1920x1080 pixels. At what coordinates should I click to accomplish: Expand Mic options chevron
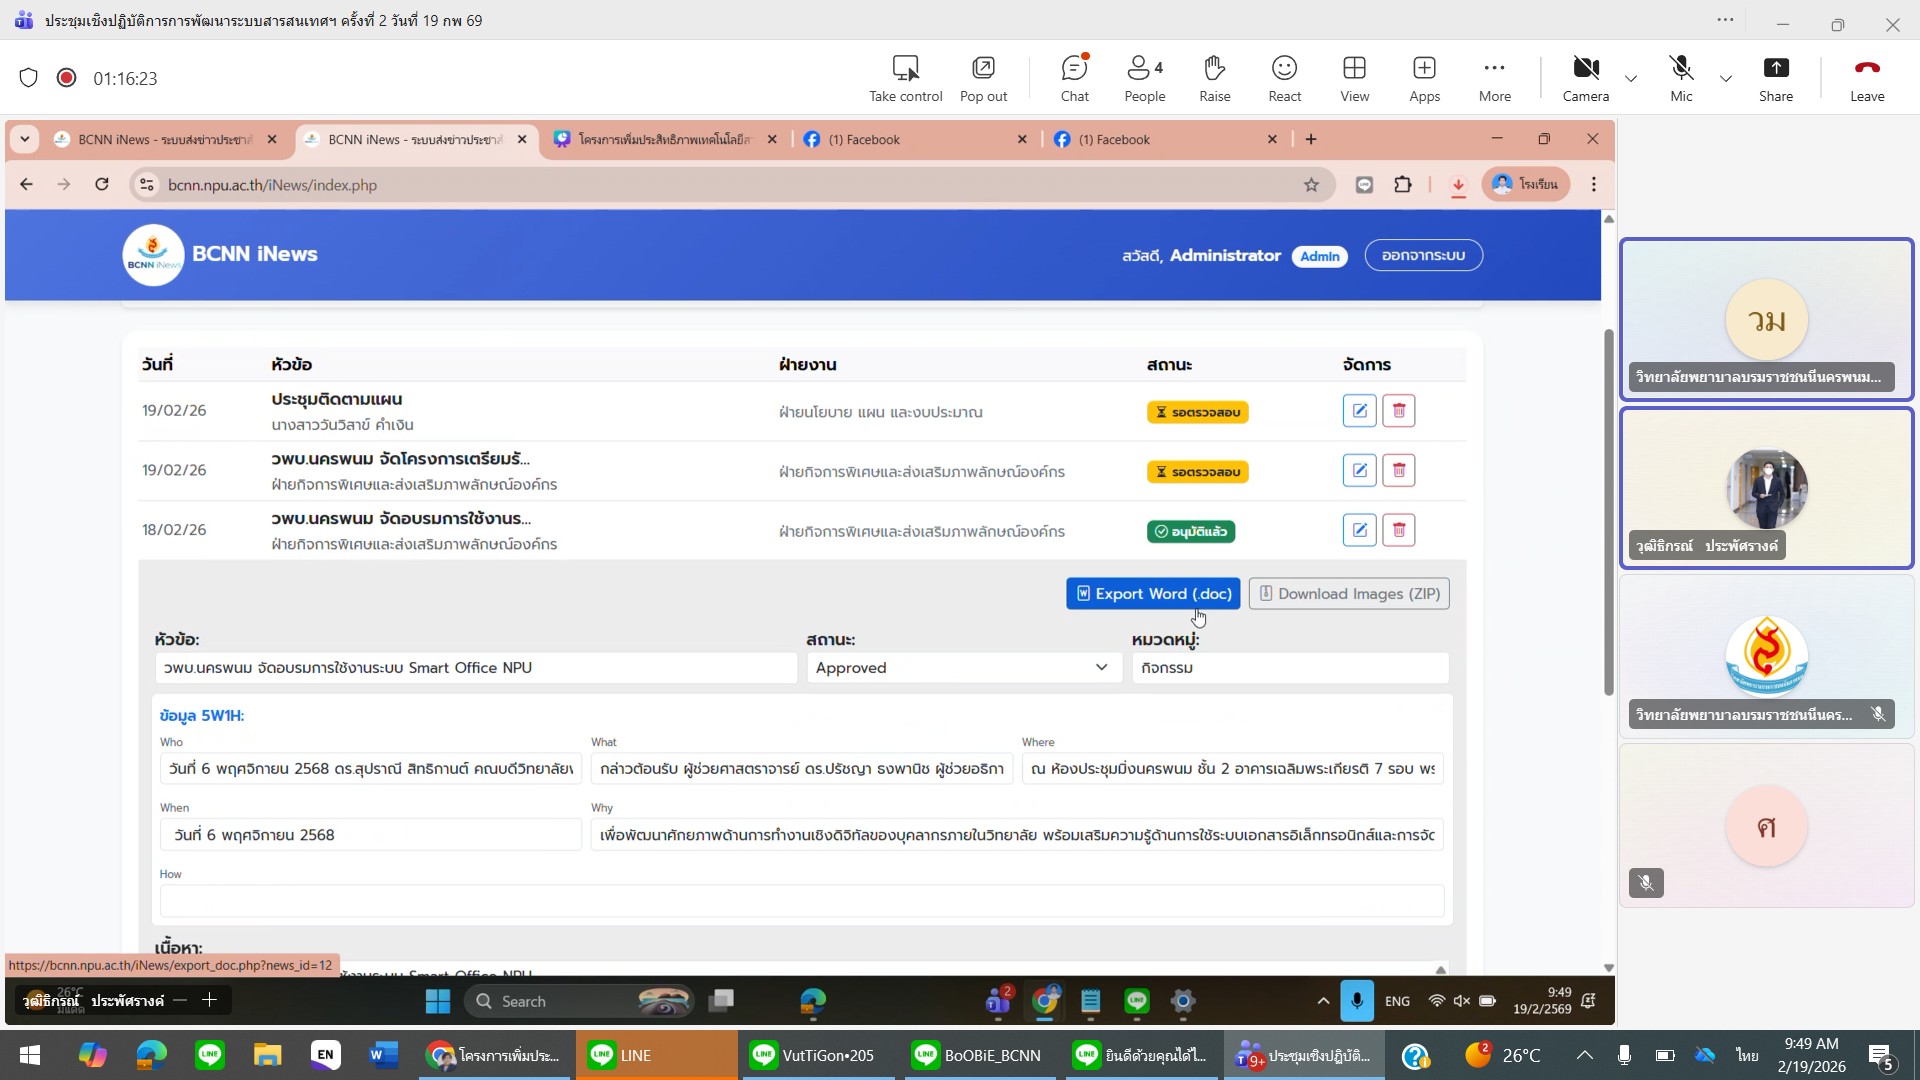click(1726, 79)
